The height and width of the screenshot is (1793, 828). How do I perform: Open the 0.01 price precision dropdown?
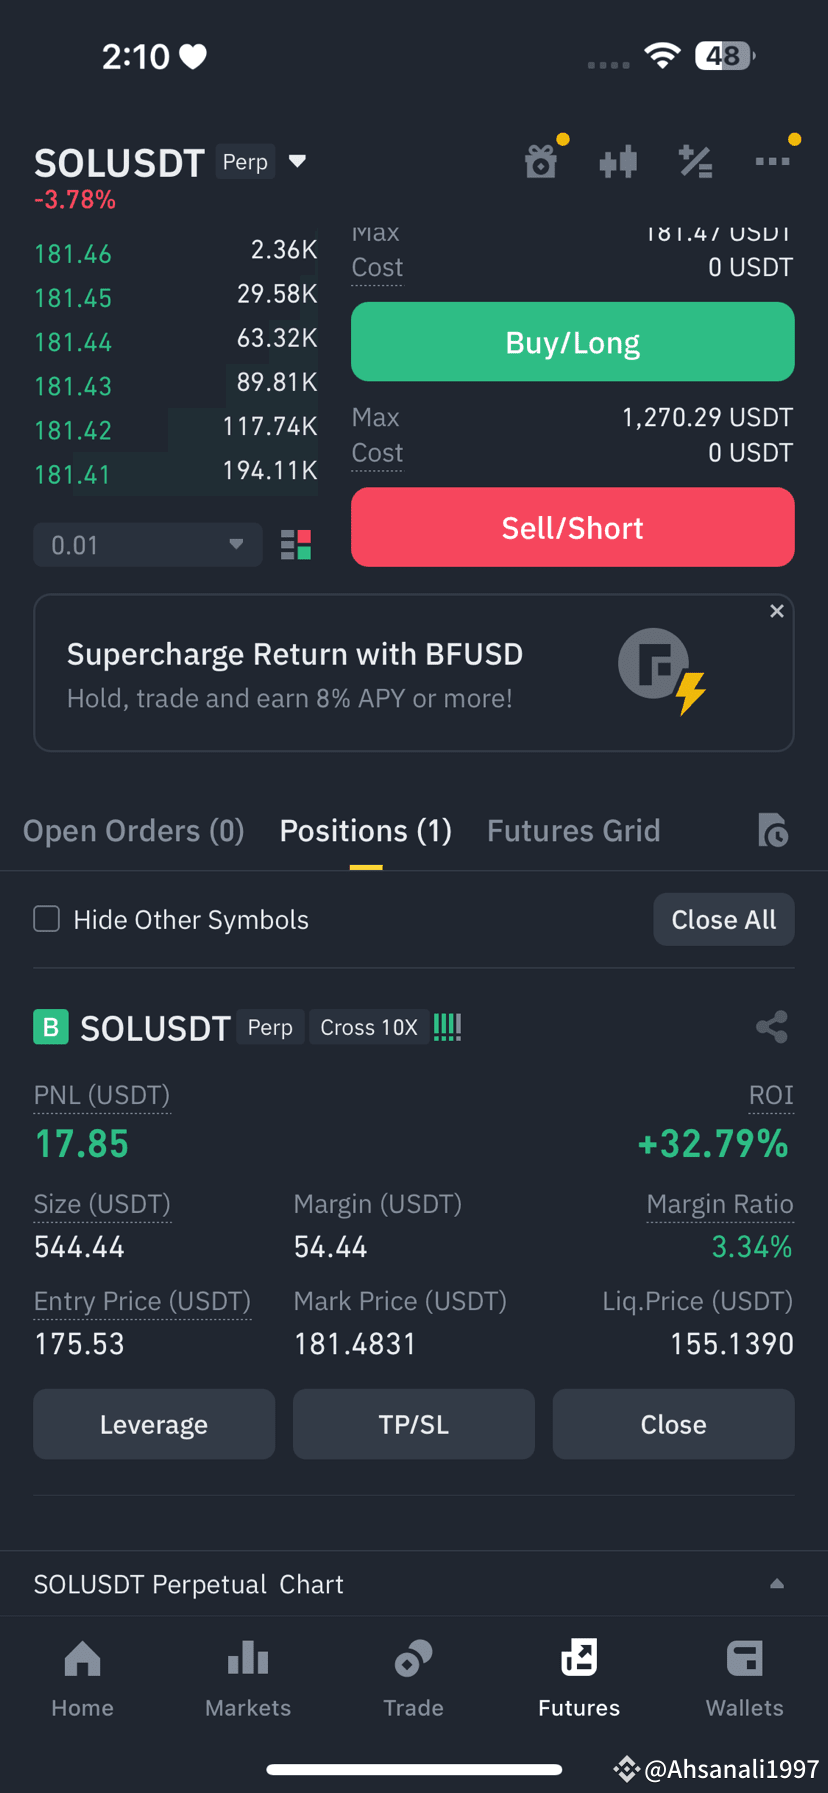point(148,545)
